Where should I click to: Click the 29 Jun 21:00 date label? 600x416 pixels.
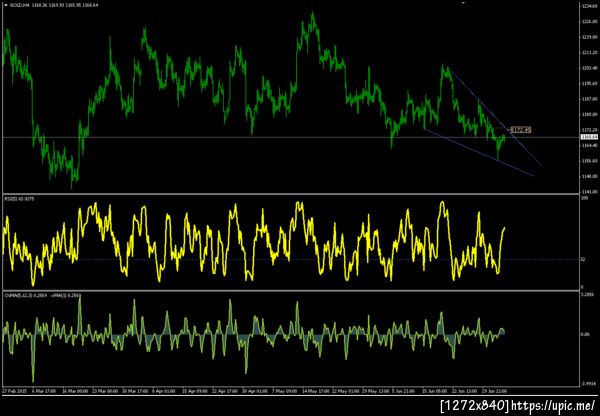click(495, 392)
